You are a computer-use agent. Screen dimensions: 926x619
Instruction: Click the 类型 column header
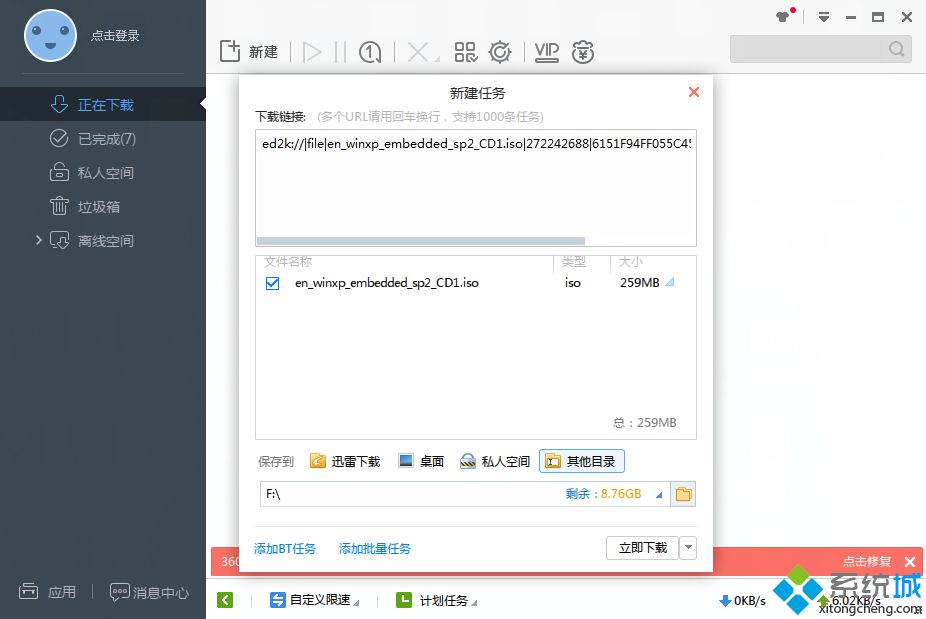(573, 262)
